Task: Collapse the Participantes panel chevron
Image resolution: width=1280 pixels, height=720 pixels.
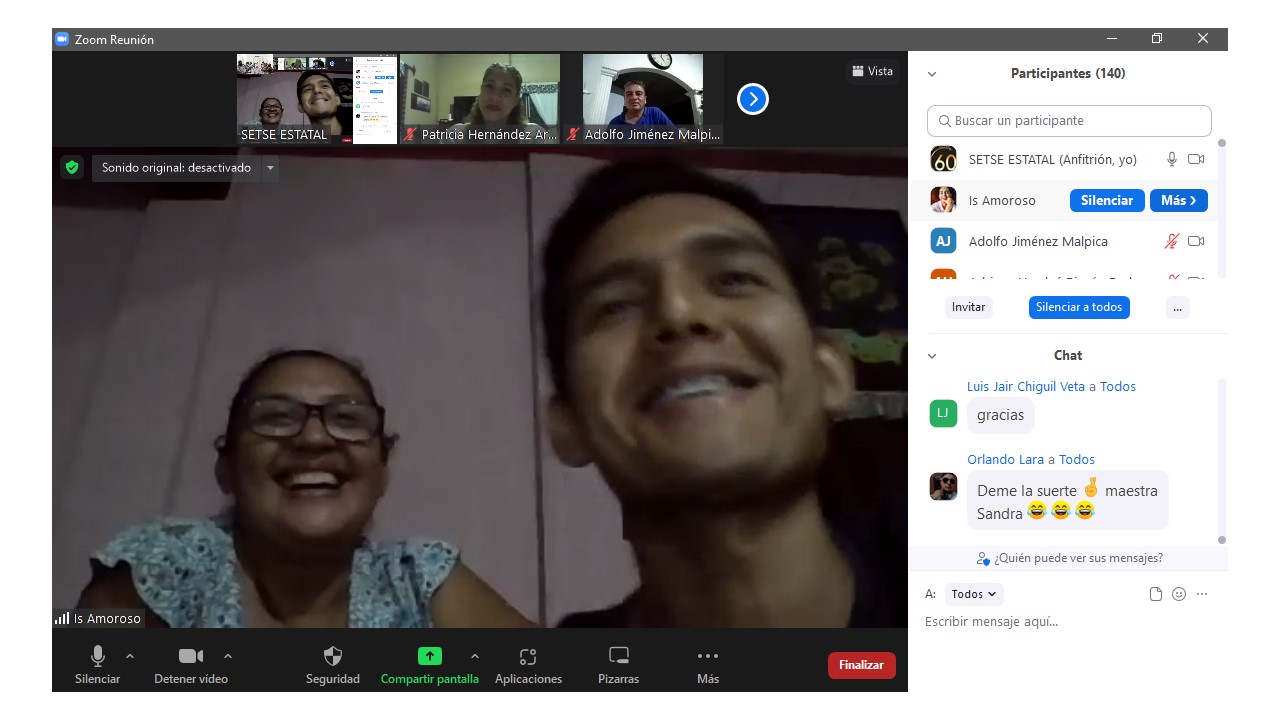Action: (932, 74)
